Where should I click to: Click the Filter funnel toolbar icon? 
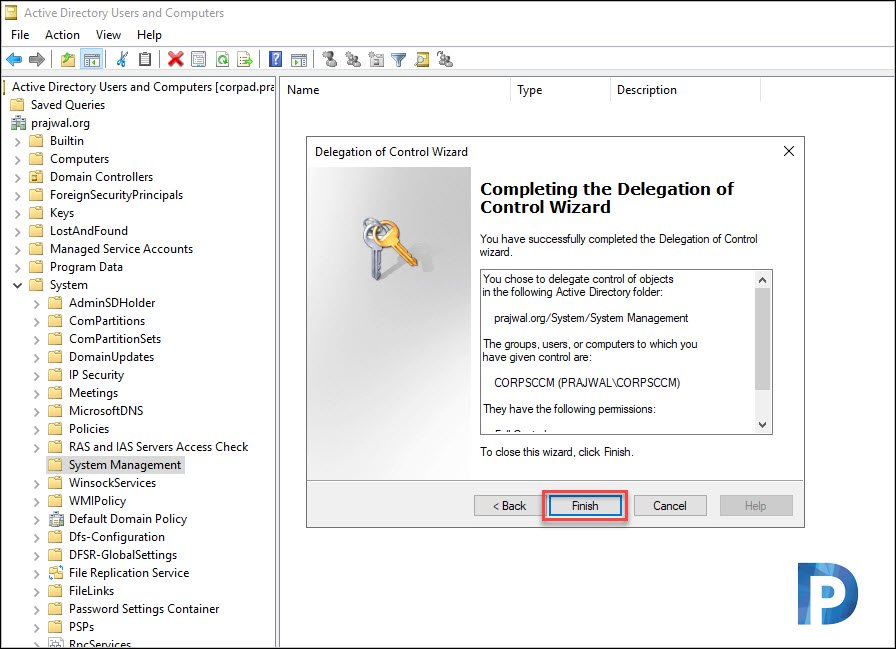tap(399, 59)
